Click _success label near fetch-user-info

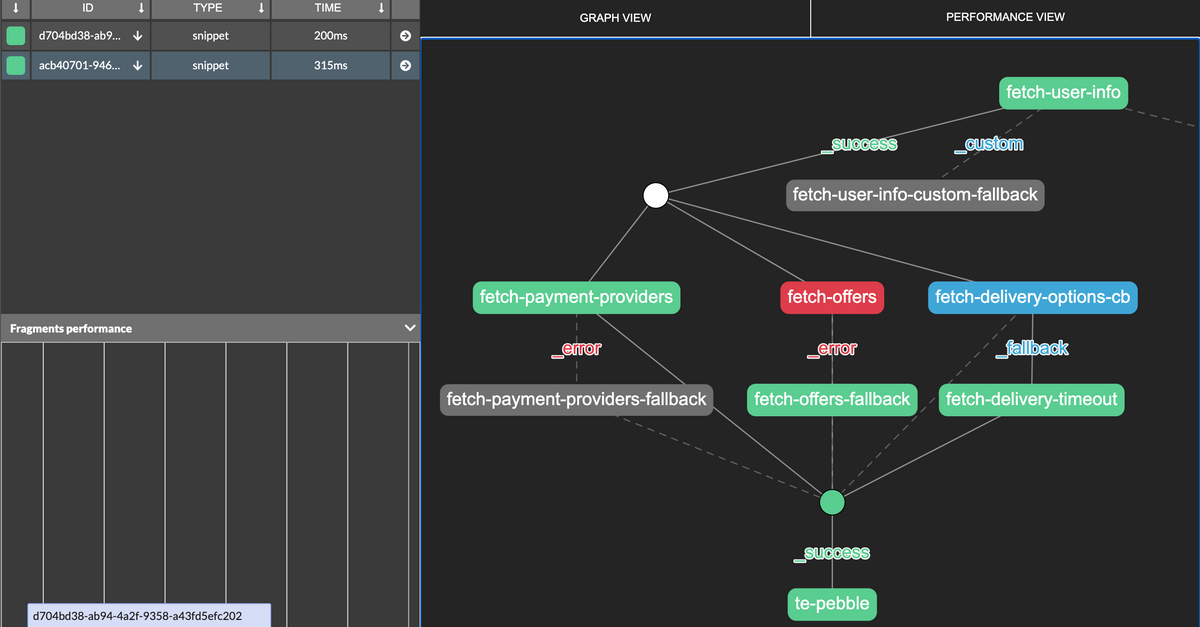[x=859, y=144]
